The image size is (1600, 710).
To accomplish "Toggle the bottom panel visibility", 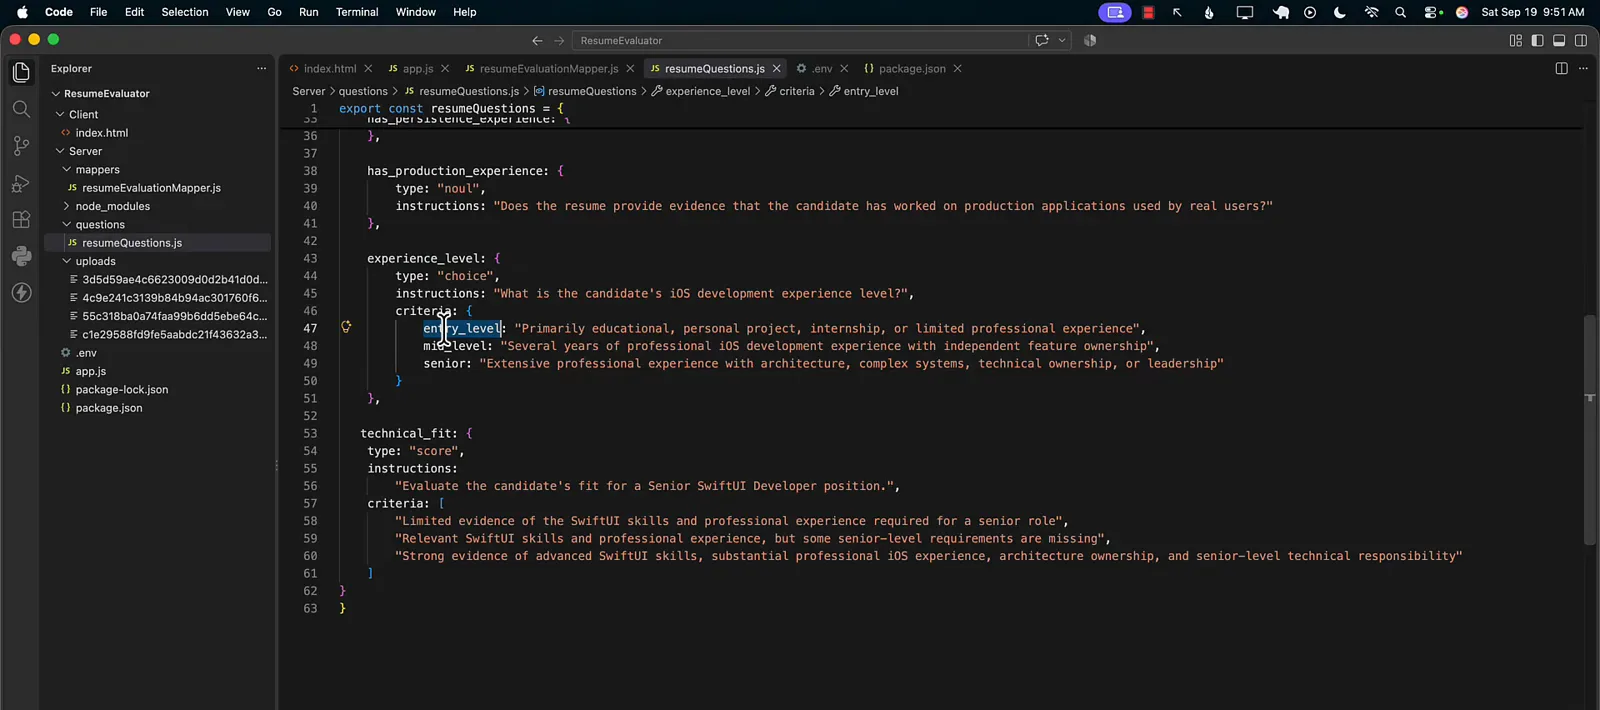I will click(x=1559, y=40).
